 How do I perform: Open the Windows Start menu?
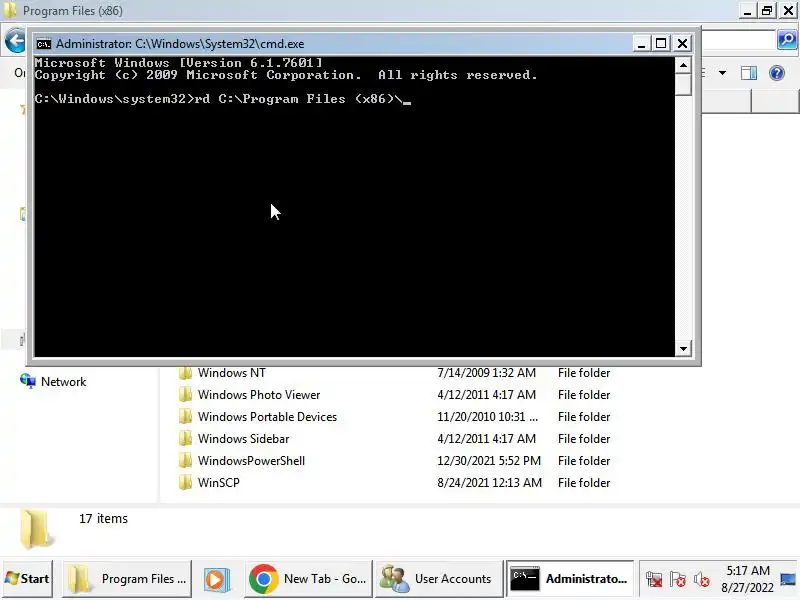pyautogui.click(x=27, y=579)
